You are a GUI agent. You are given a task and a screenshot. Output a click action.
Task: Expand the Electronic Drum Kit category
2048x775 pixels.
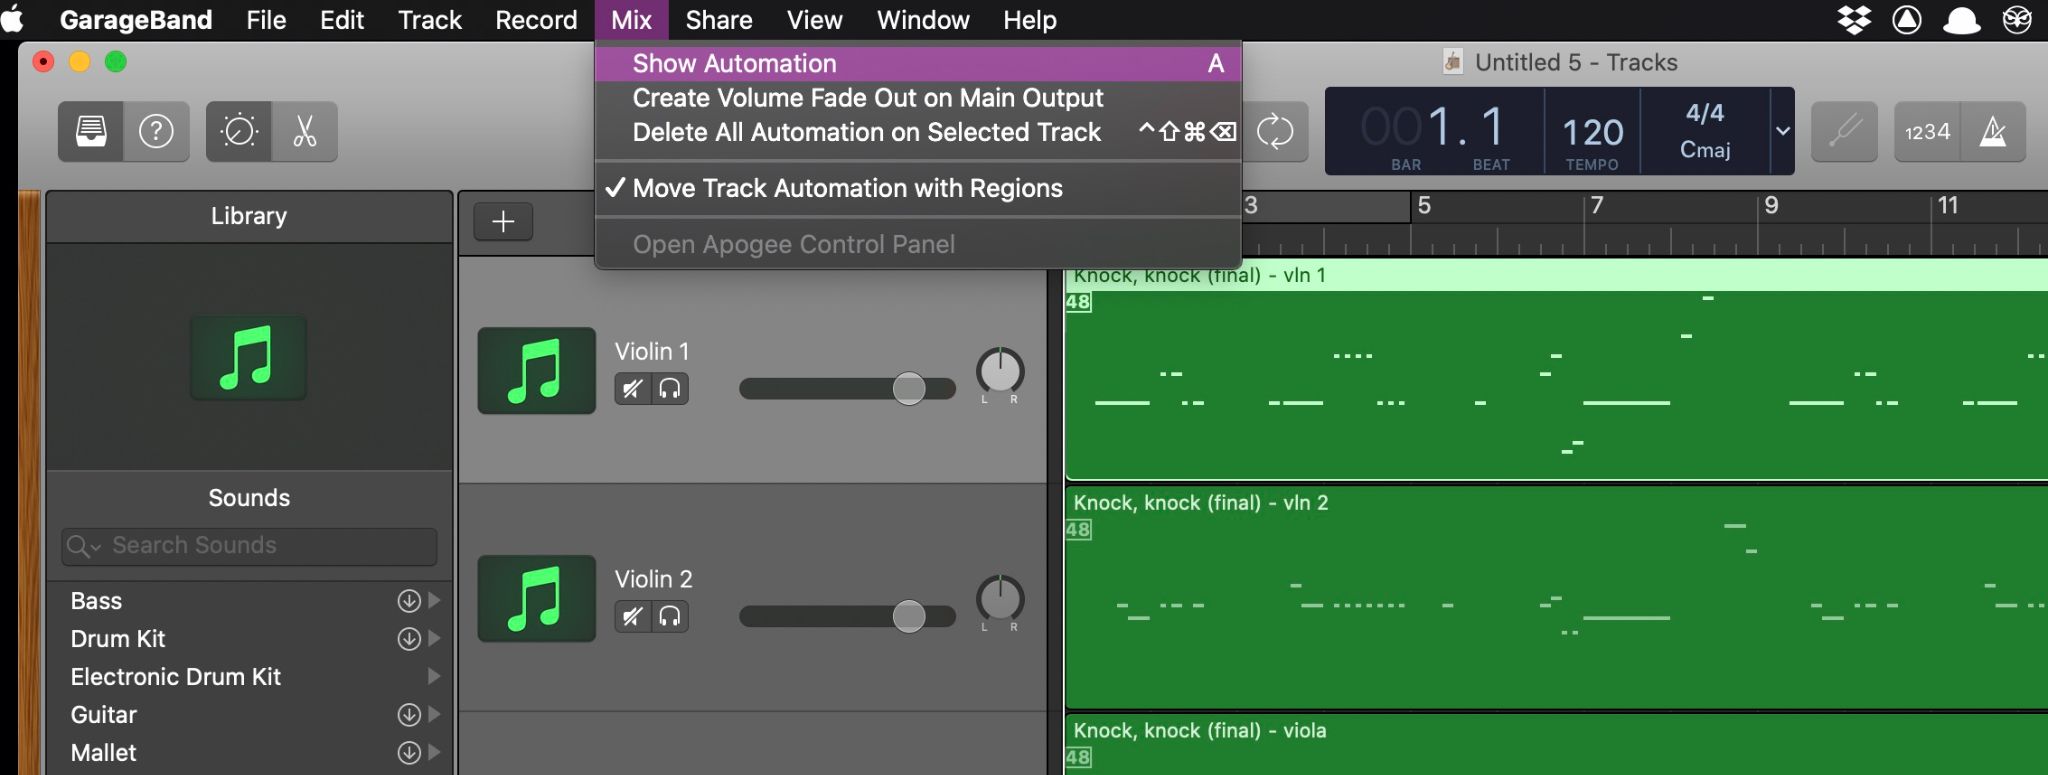434,677
